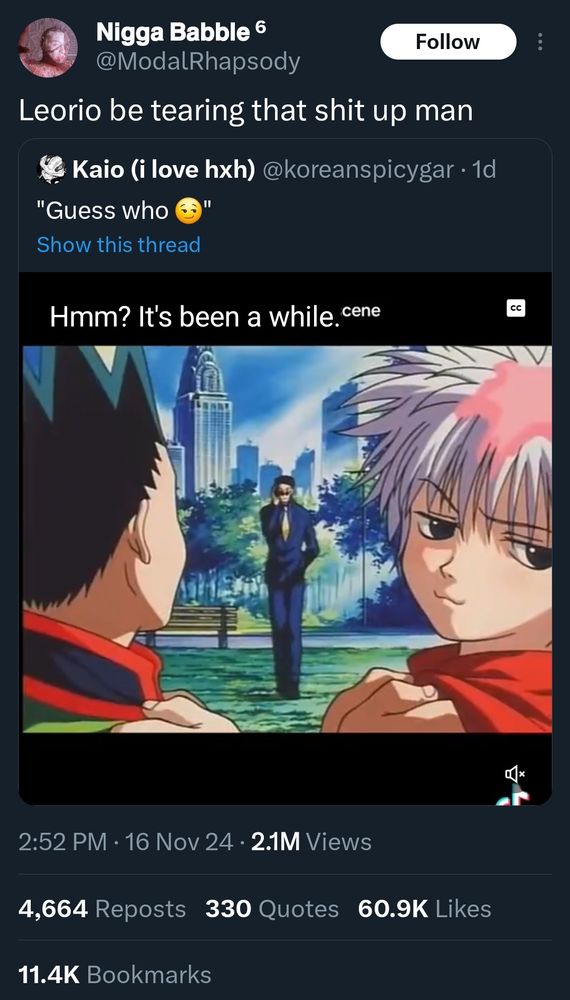This screenshot has height=1000, width=570.
Task: Open the tweet author's profile avatar
Action: (x=48, y=47)
